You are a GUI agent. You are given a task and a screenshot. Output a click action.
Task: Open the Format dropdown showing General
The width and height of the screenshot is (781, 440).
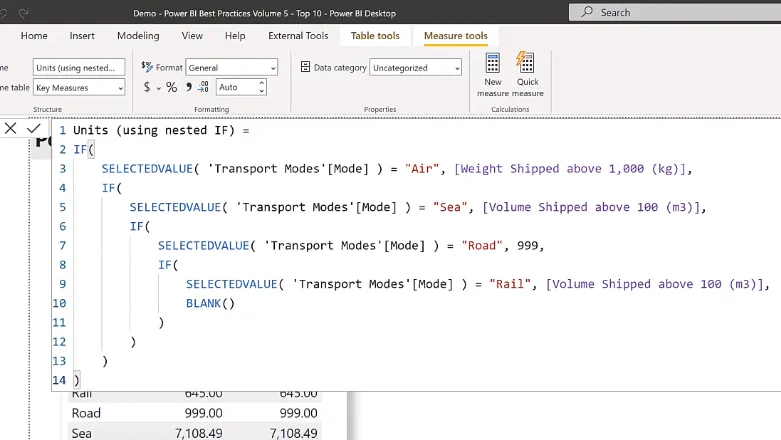pos(232,67)
